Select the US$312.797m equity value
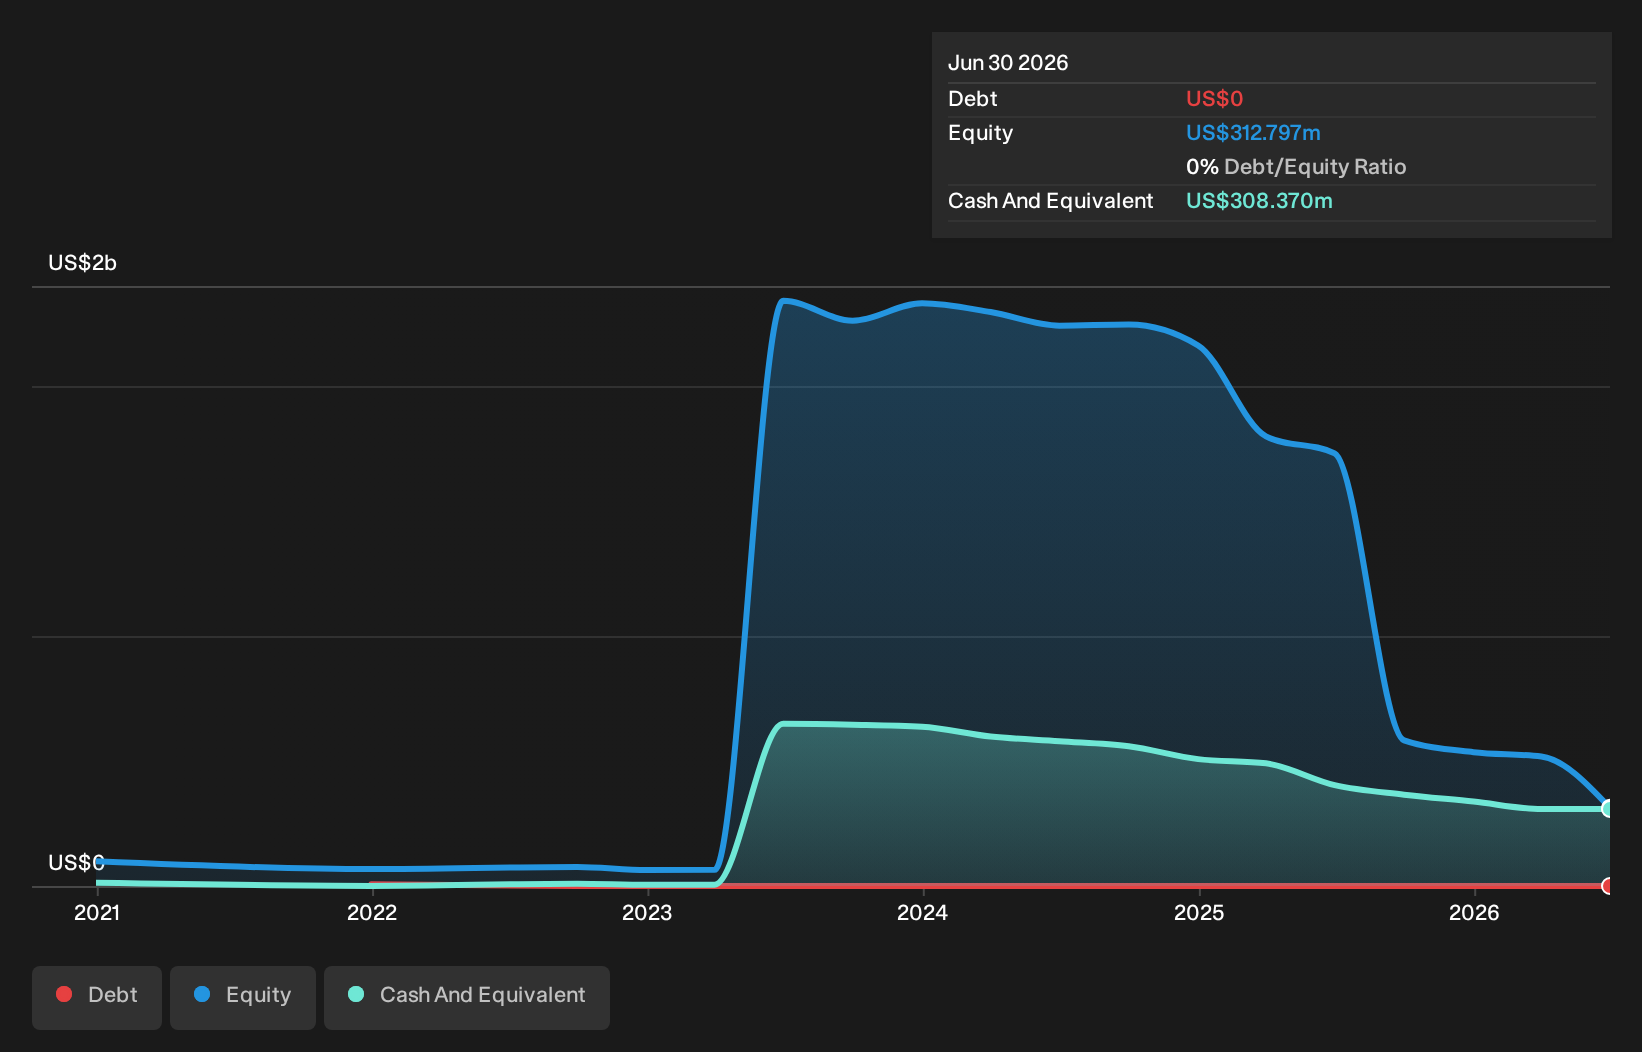The width and height of the screenshot is (1642, 1052). (x=1253, y=133)
